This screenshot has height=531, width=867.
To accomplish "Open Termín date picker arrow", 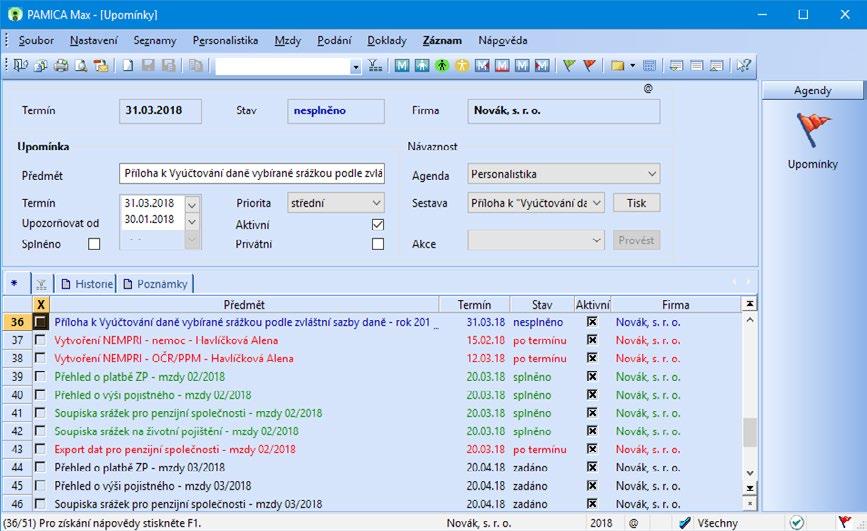I will 192,205.
